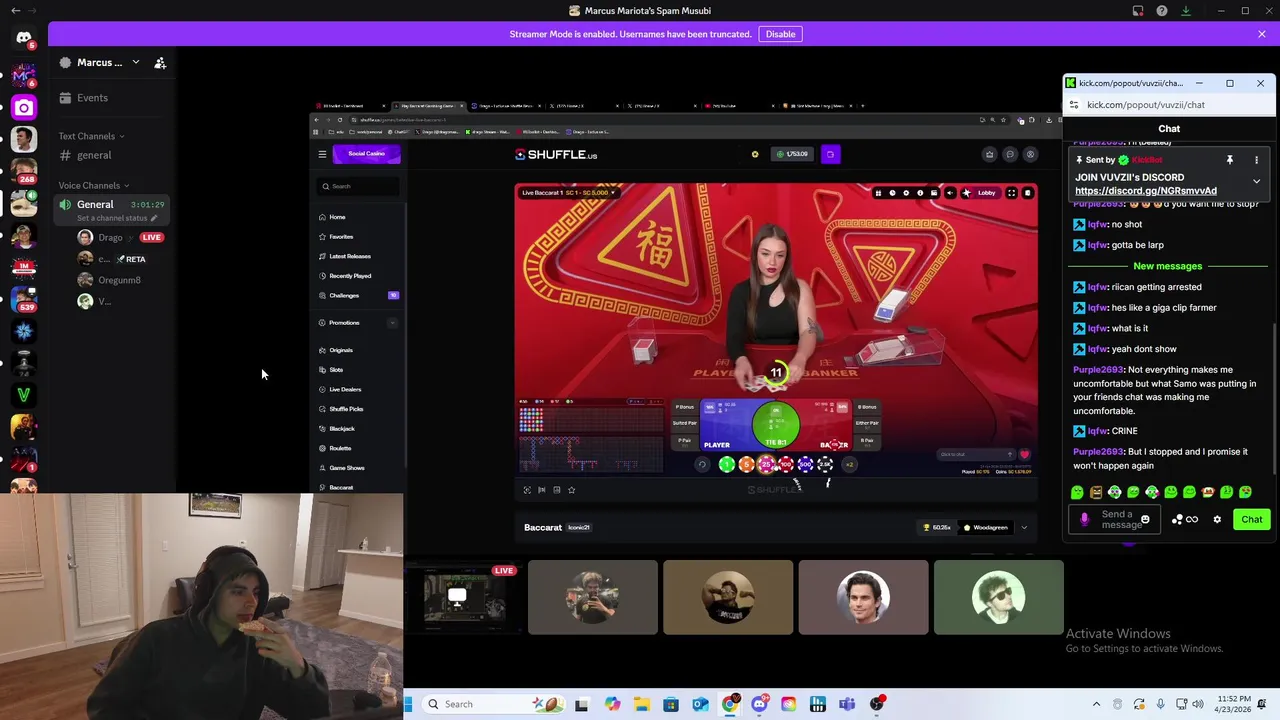Open Microsoft Teams on the taskbar
1280x720 pixels.
(x=847, y=704)
